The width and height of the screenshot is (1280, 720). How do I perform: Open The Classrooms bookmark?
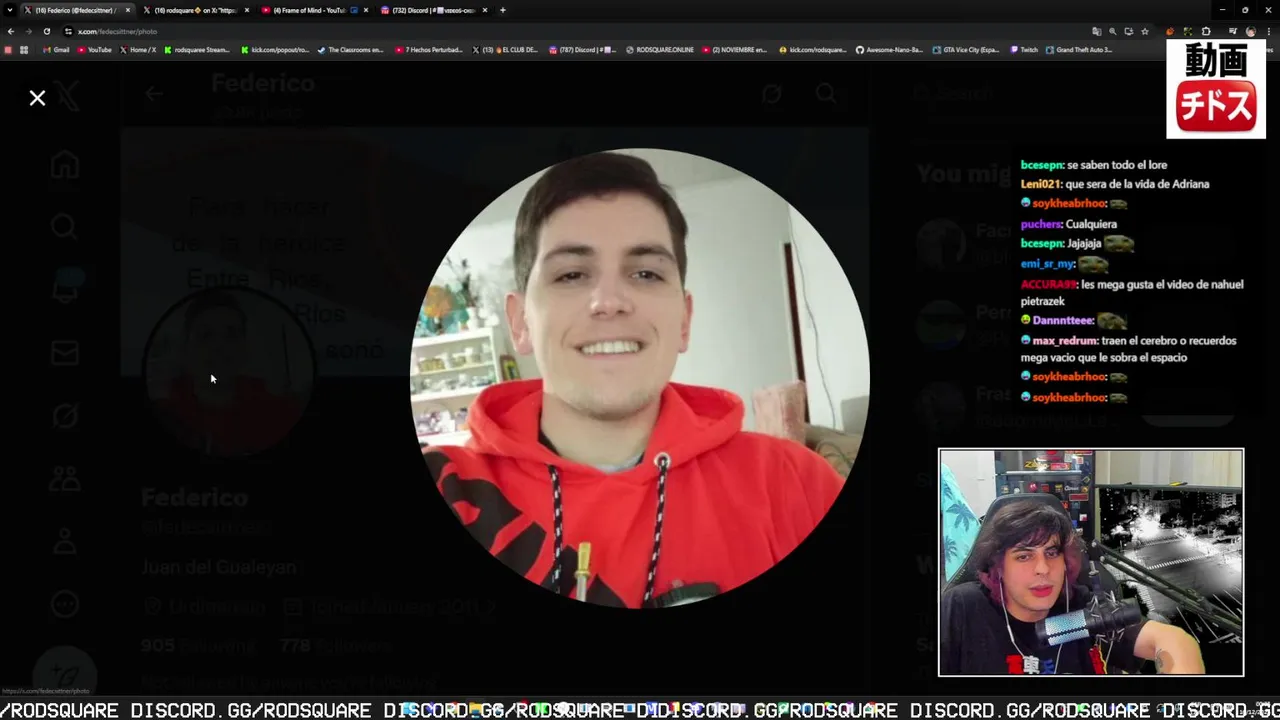[351, 50]
